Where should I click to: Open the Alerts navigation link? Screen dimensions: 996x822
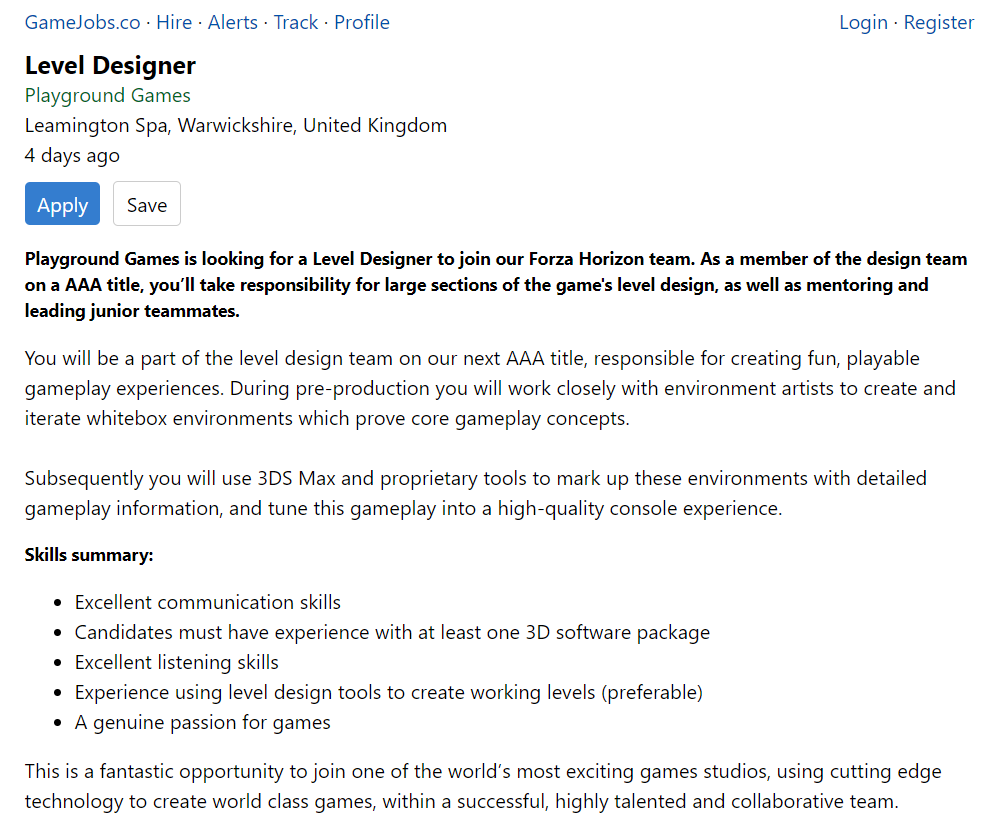[232, 22]
